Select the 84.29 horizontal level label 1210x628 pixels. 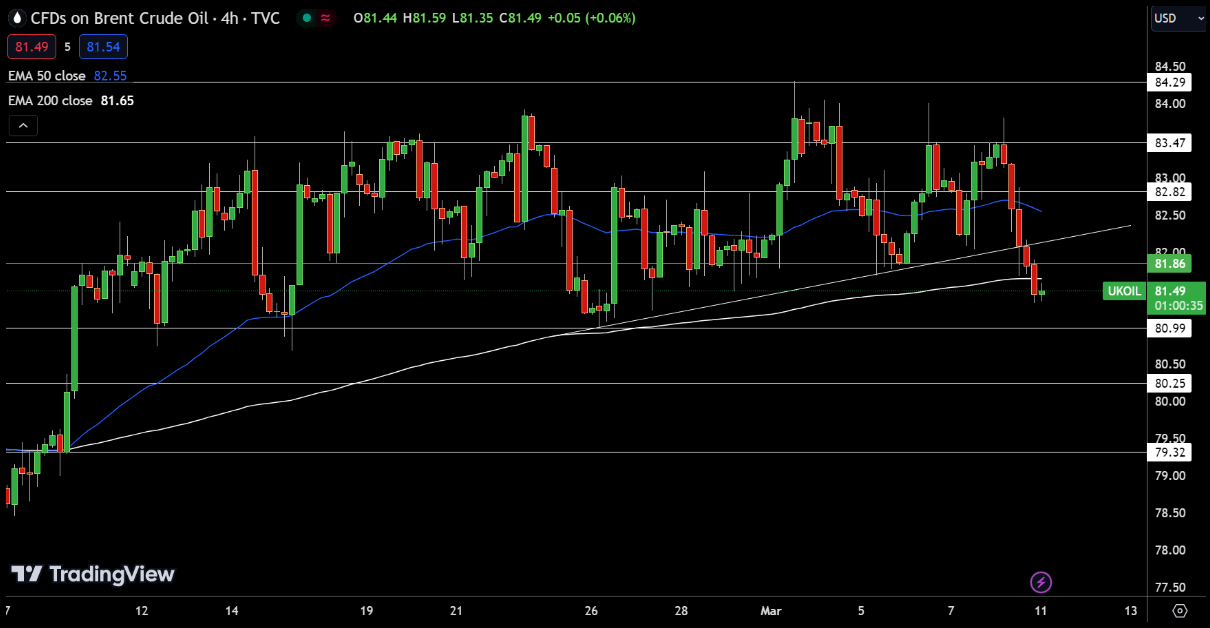click(1170, 82)
